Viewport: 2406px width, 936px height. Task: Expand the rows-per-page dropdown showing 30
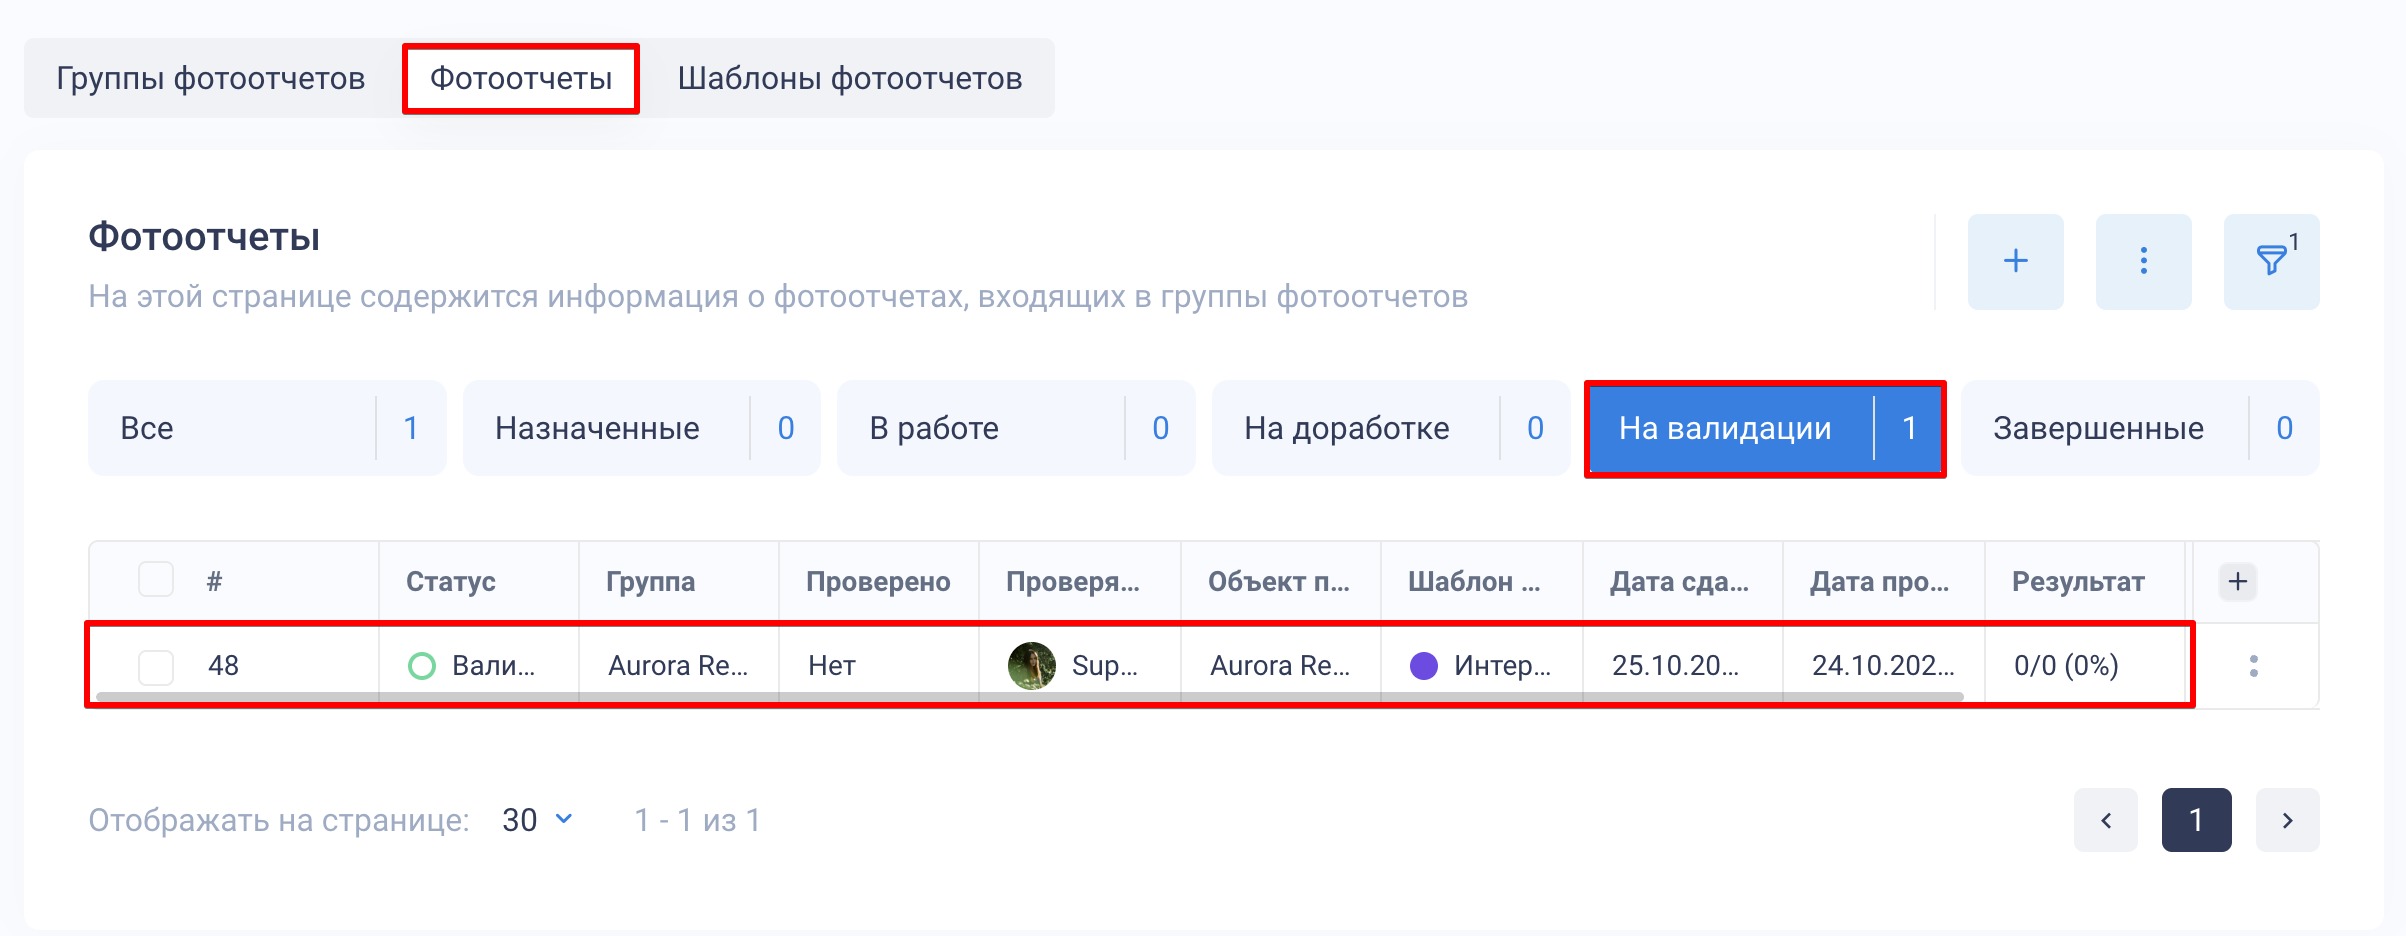(x=537, y=820)
